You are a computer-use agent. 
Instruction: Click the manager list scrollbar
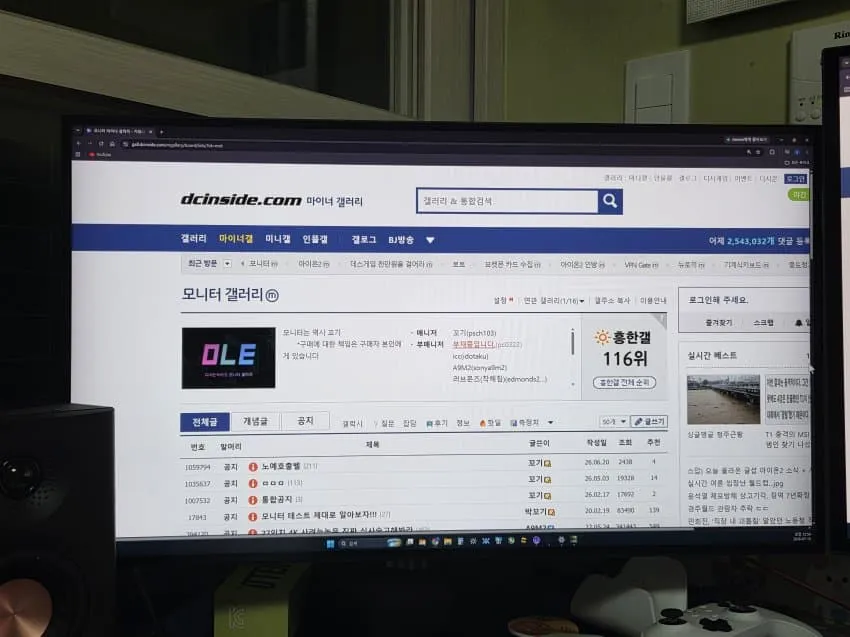572,342
